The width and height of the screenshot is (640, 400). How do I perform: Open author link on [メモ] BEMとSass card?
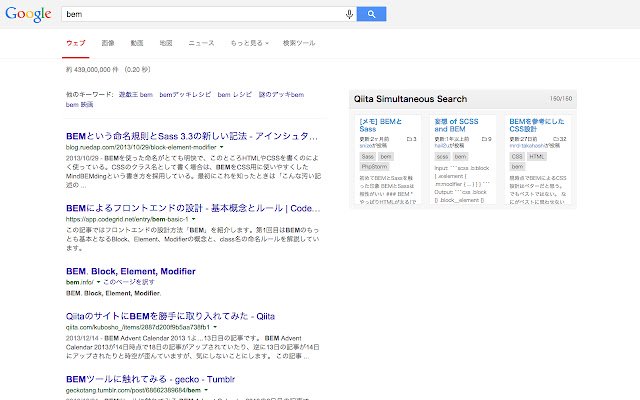tap(365, 146)
